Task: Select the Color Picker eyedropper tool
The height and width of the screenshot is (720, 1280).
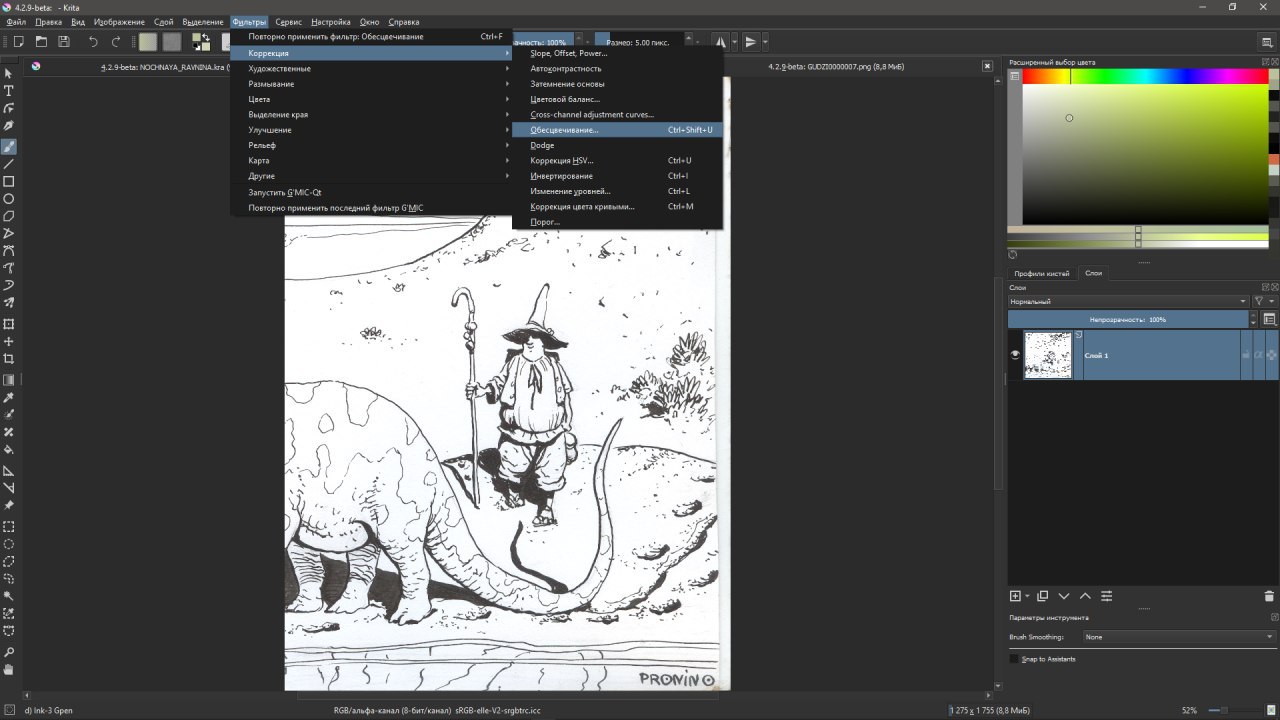Action: coord(9,397)
